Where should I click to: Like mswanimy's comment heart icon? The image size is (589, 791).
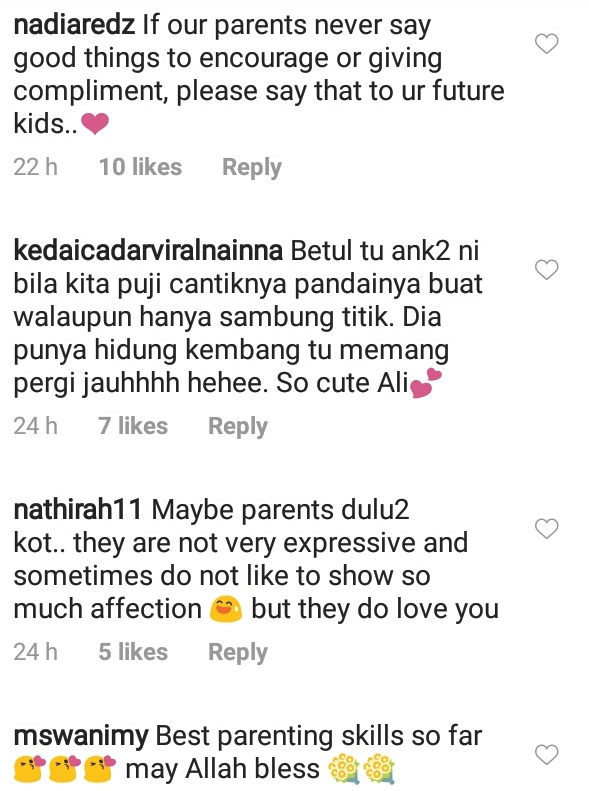[x=547, y=754]
